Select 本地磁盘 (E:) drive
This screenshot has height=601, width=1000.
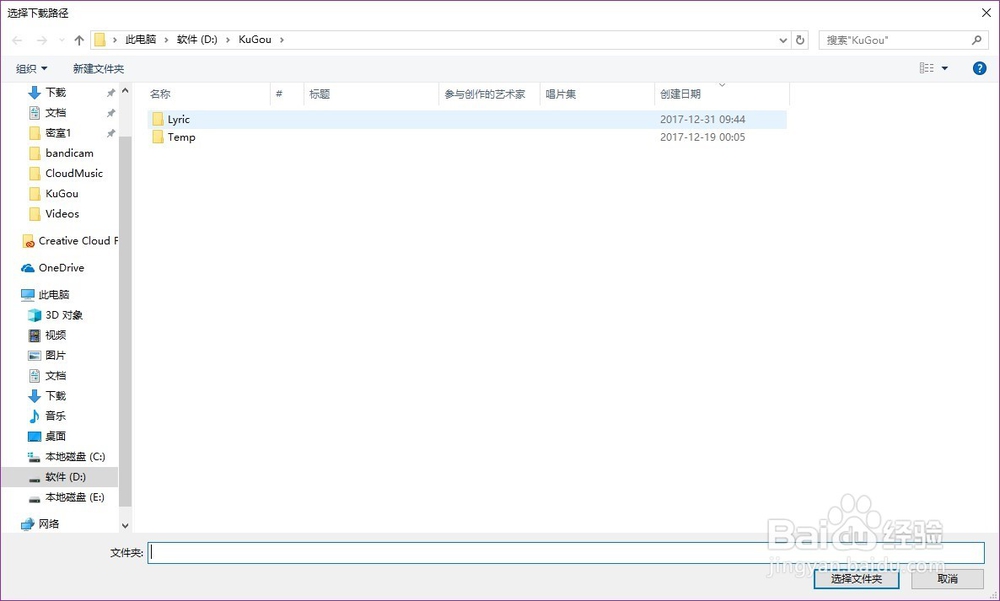point(75,497)
